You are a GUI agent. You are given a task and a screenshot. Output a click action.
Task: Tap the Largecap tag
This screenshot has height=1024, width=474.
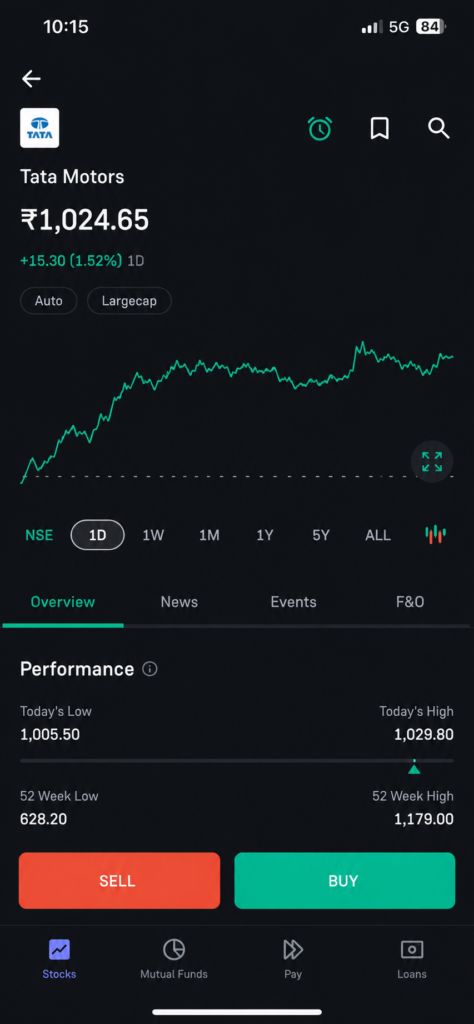(x=129, y=301)
